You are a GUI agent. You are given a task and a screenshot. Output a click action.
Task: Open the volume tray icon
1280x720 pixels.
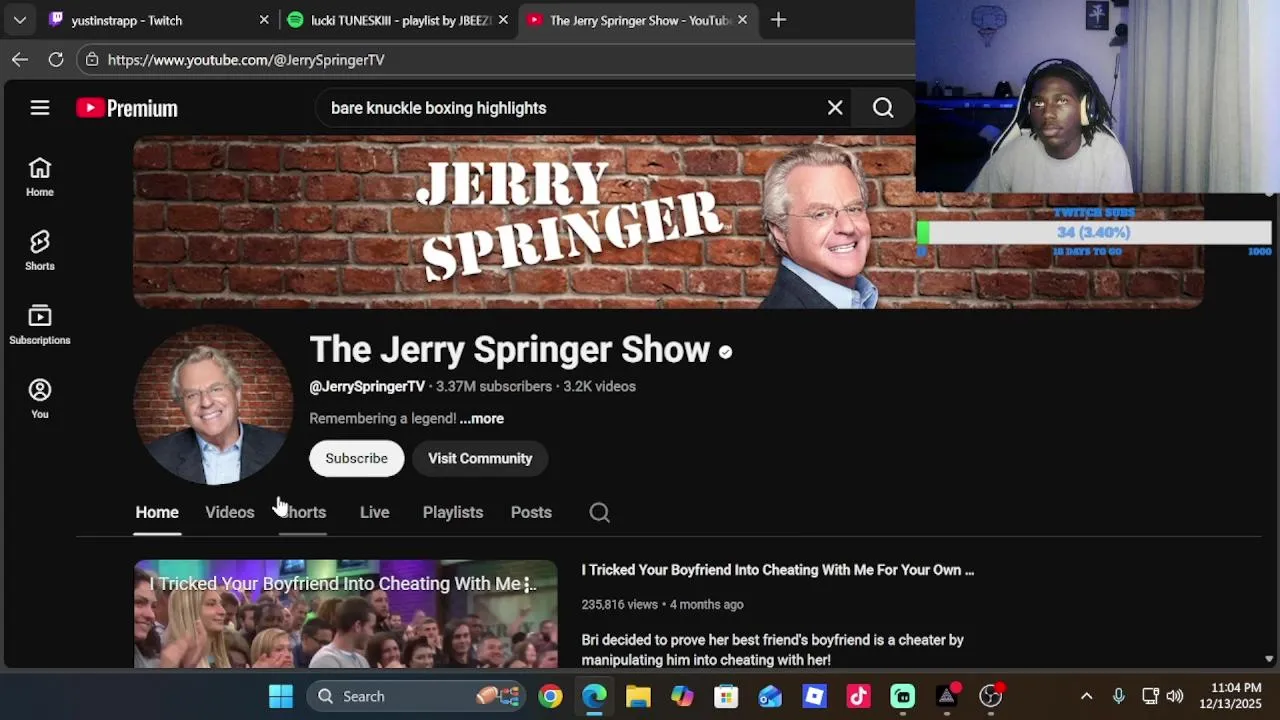coord(1175,696)
